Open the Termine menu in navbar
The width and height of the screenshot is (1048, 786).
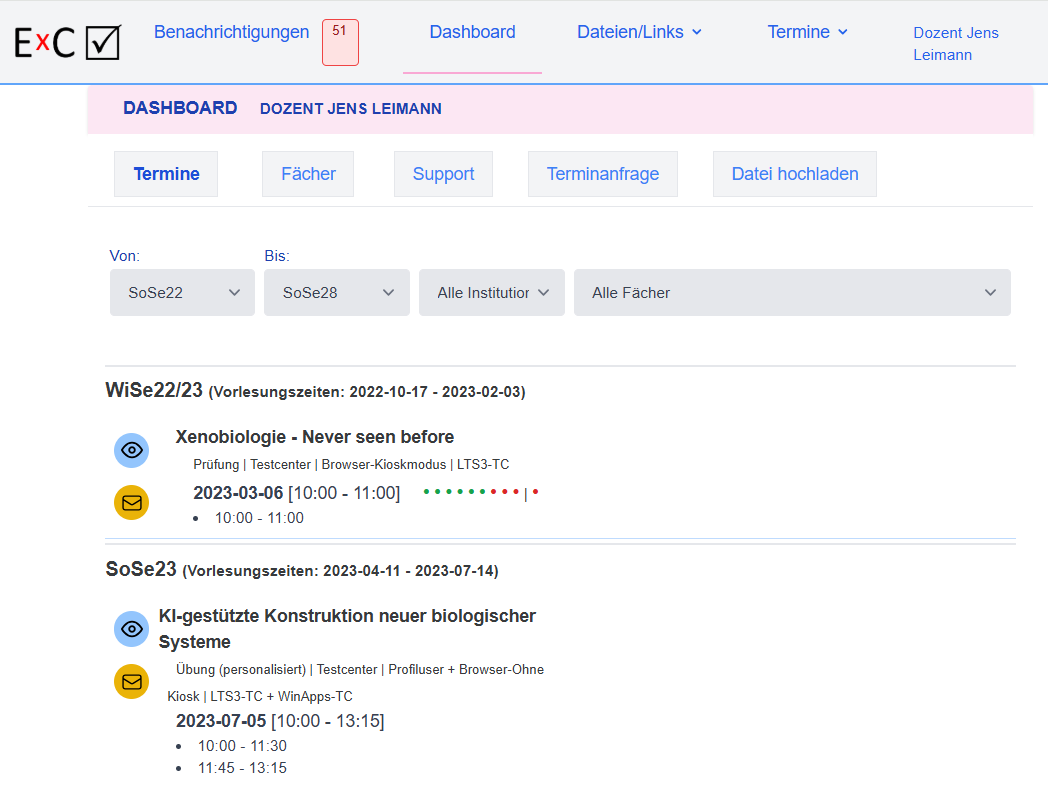point(807,32)
